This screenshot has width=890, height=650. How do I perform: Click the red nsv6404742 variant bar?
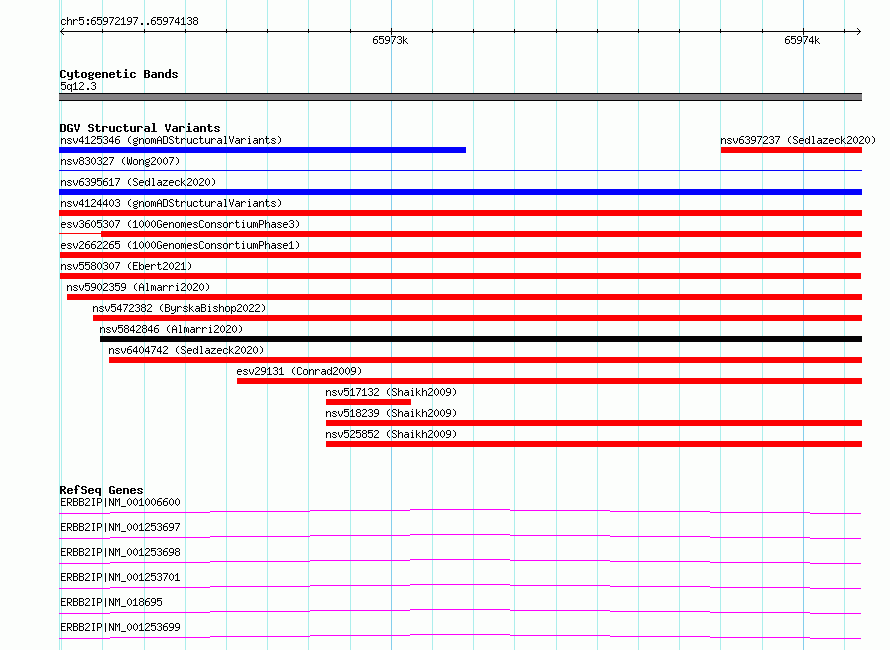485,360
